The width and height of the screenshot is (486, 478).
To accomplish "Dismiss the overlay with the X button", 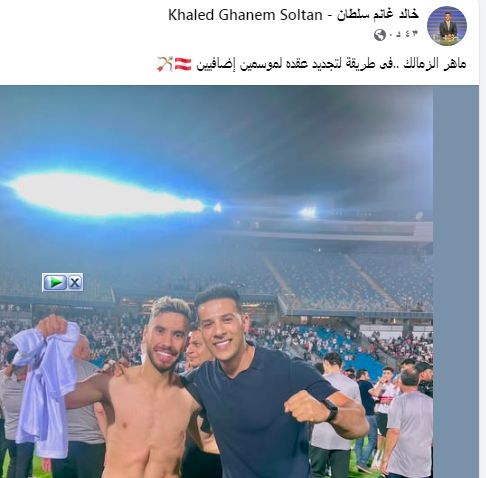I will 75,282.
